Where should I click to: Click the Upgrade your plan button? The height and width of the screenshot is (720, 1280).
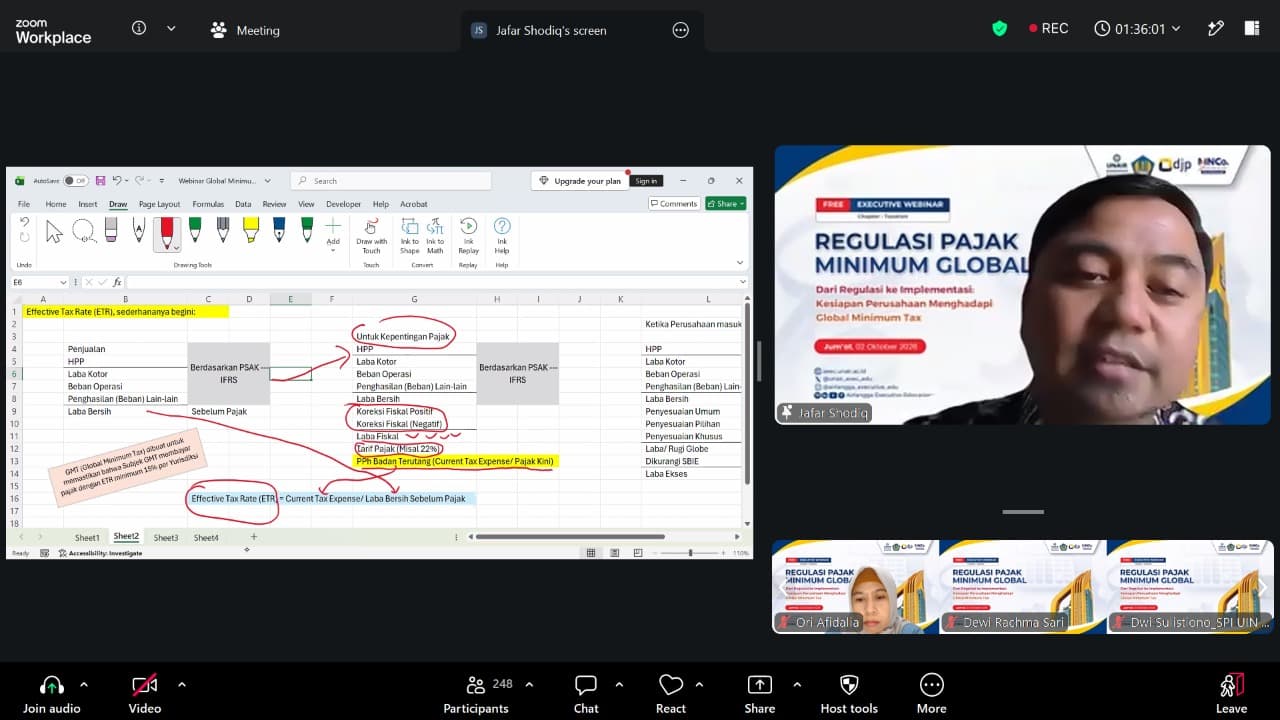coord(580,181)
